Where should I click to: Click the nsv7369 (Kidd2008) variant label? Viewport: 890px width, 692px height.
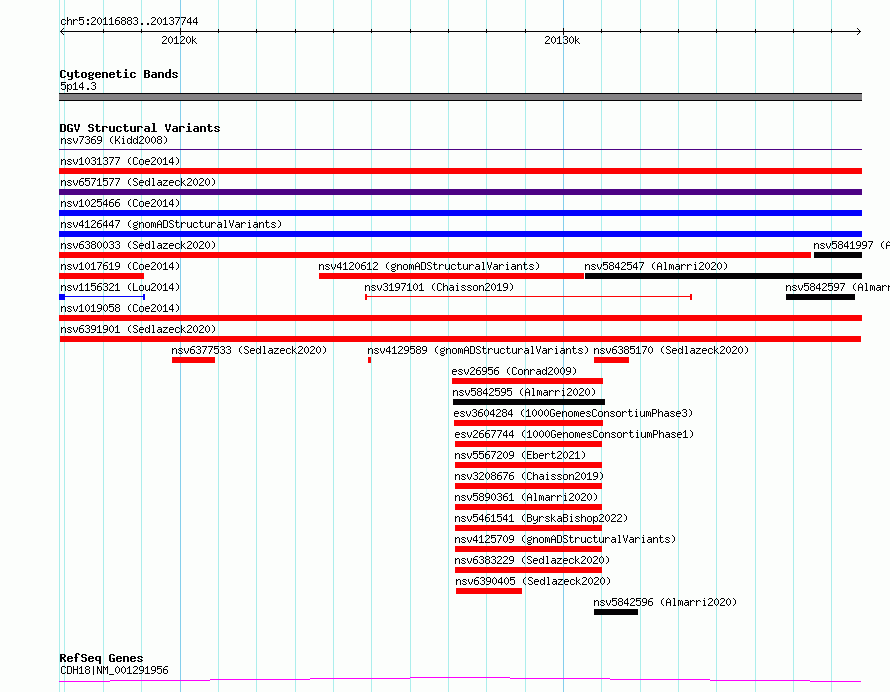point(114,140)
